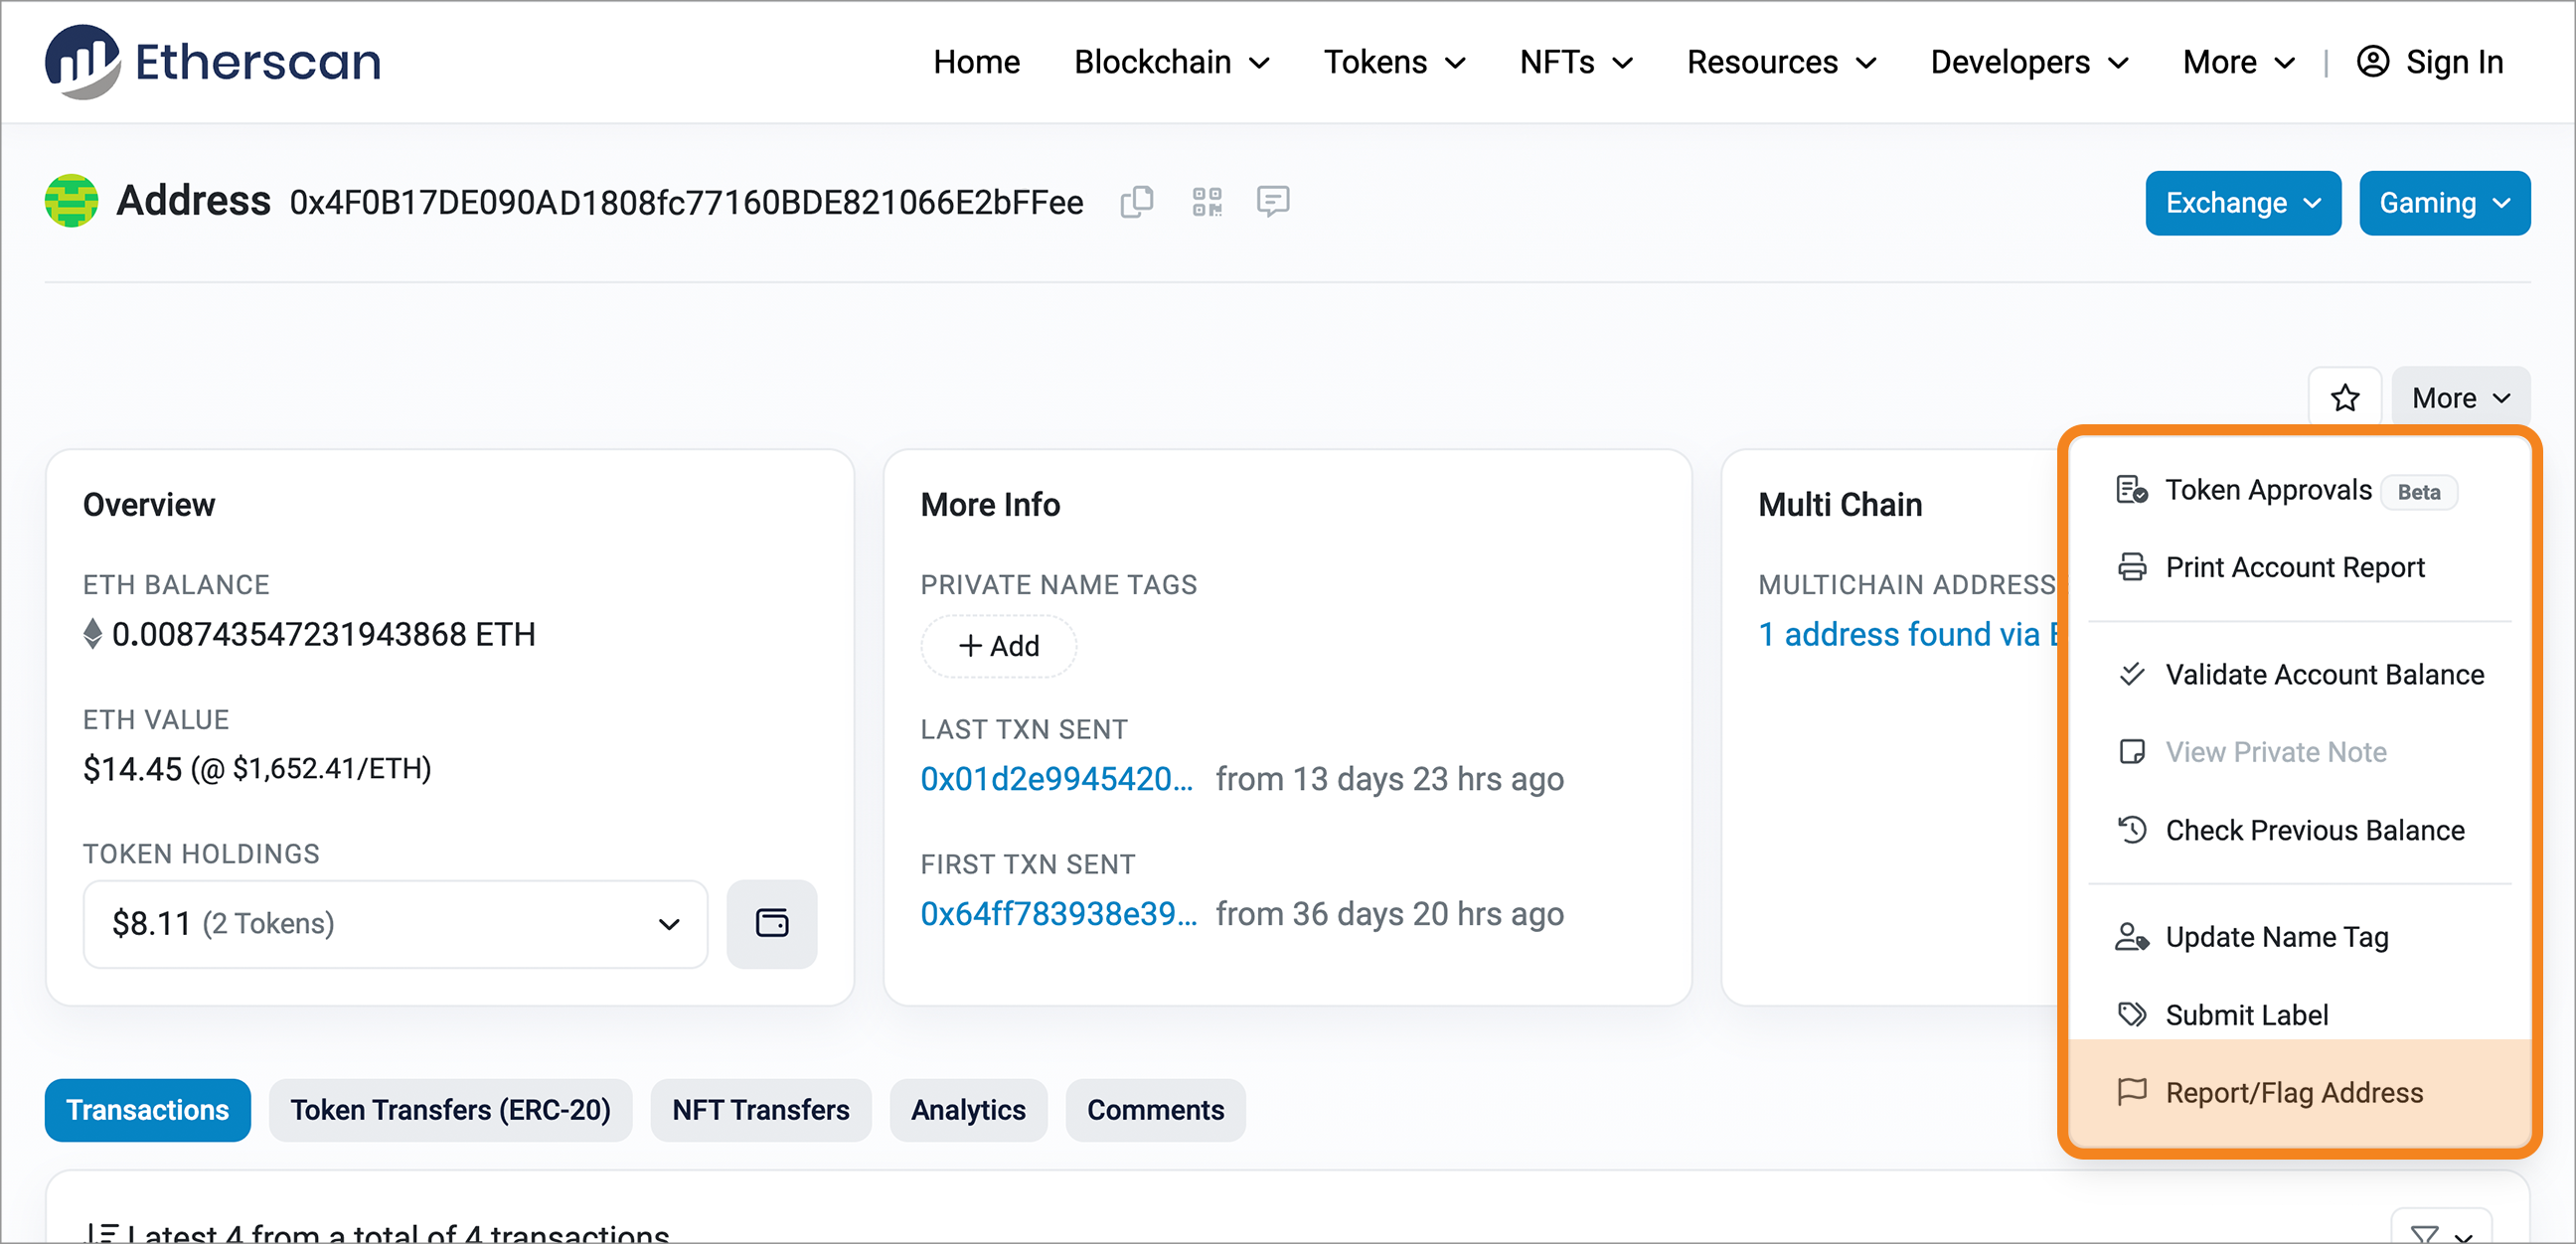Viewport: 2576px width, 1244px height.
Task: Select Check Previous Balance
Action: (x=2300, y=830)
